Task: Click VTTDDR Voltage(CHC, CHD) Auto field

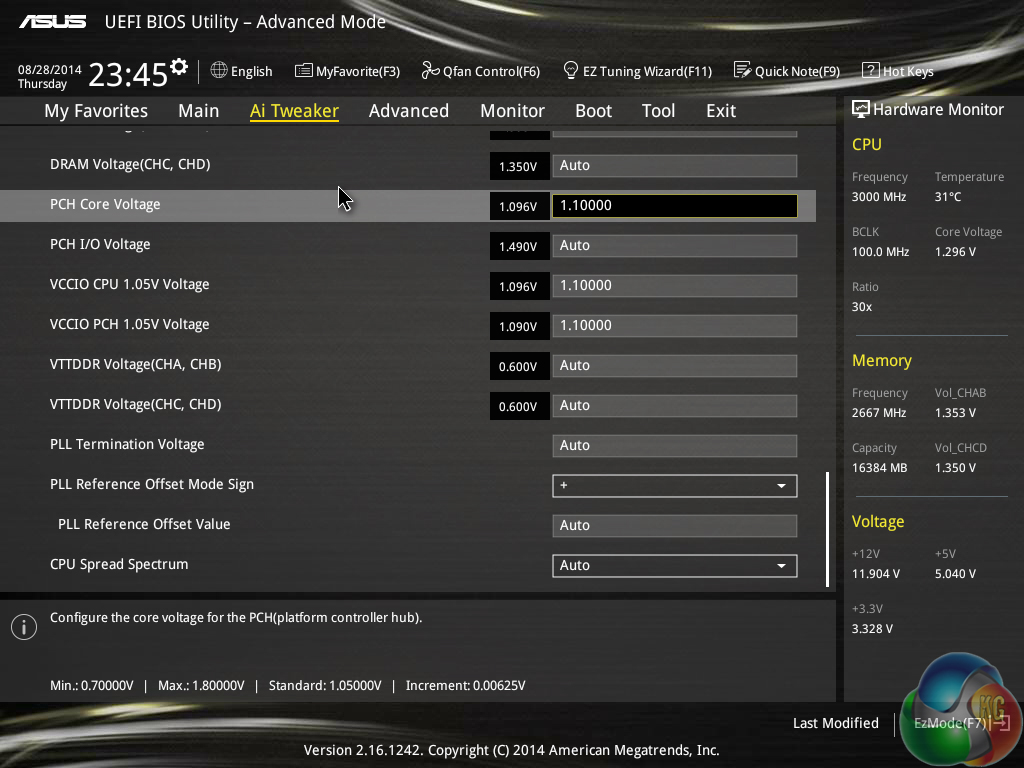Action: (675, 406)
